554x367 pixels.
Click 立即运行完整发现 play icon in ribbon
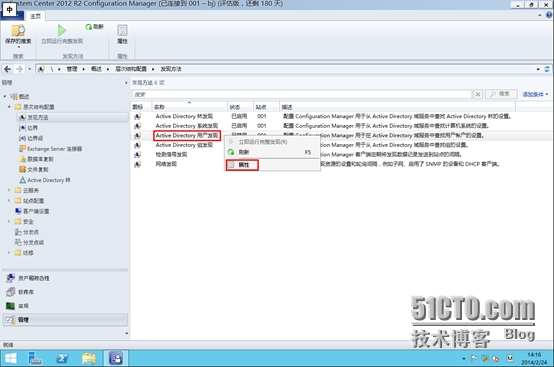tap(62, 30)
